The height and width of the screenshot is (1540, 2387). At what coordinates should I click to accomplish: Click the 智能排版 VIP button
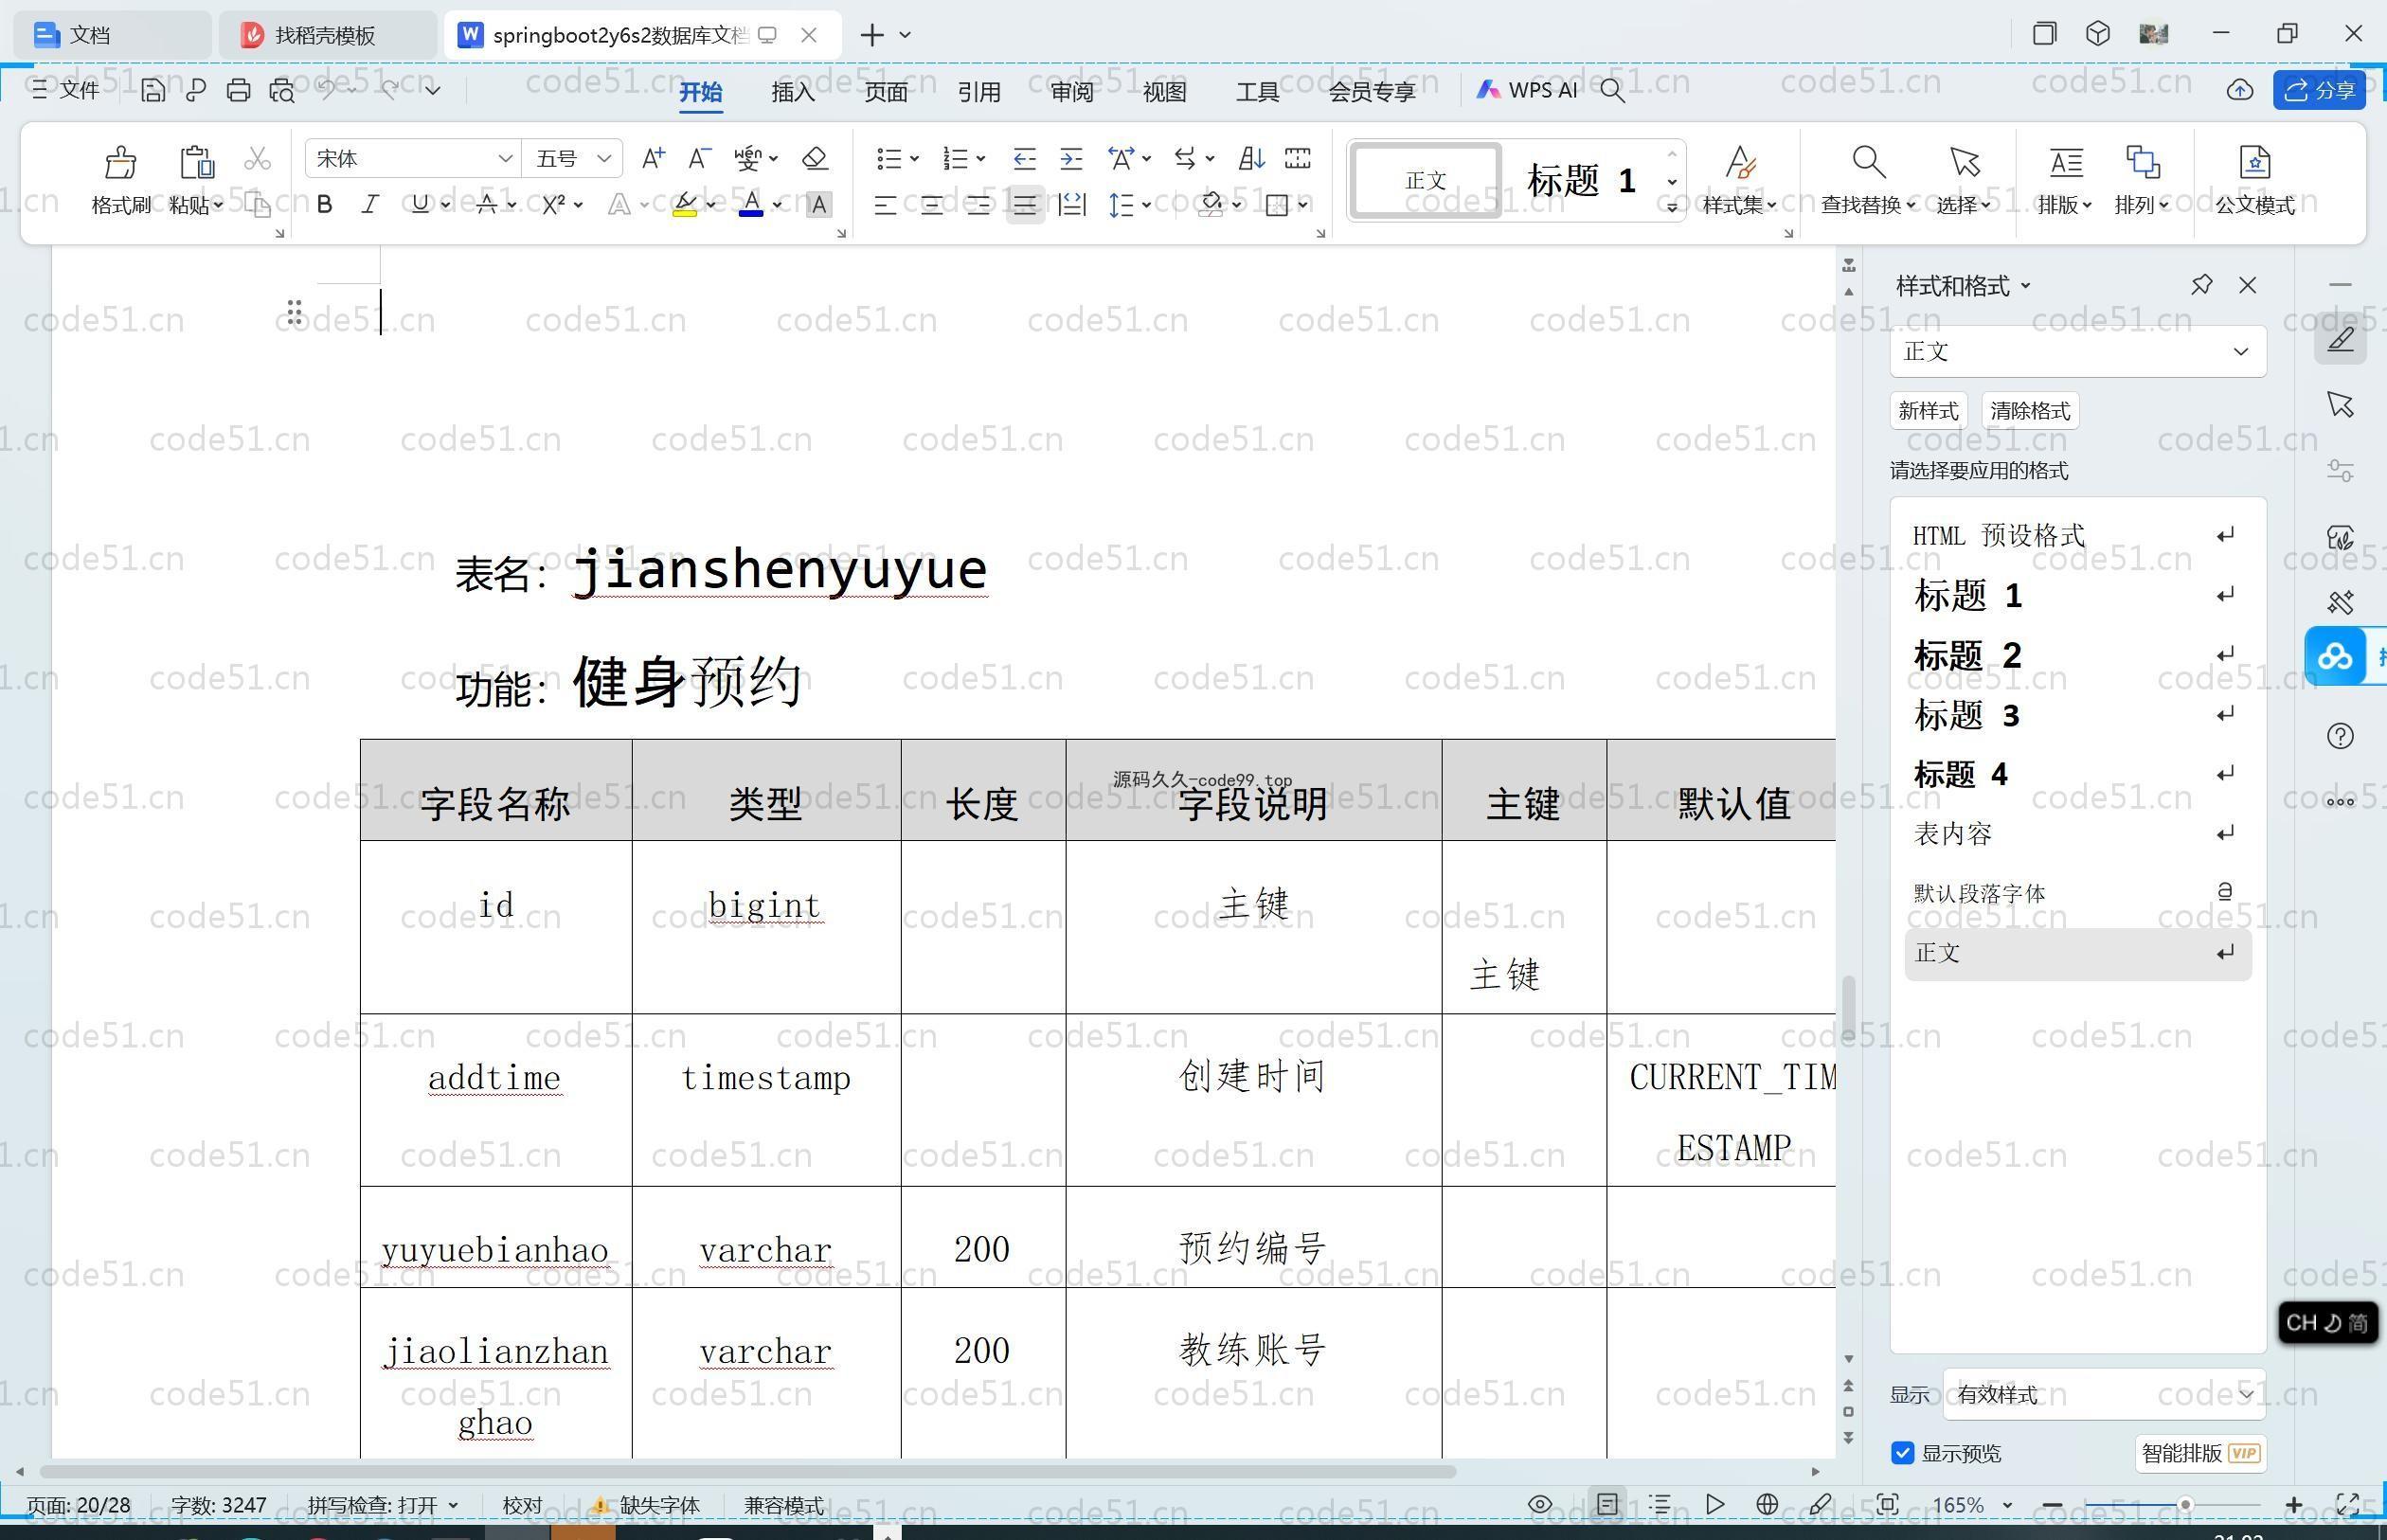point(2200,1453)
